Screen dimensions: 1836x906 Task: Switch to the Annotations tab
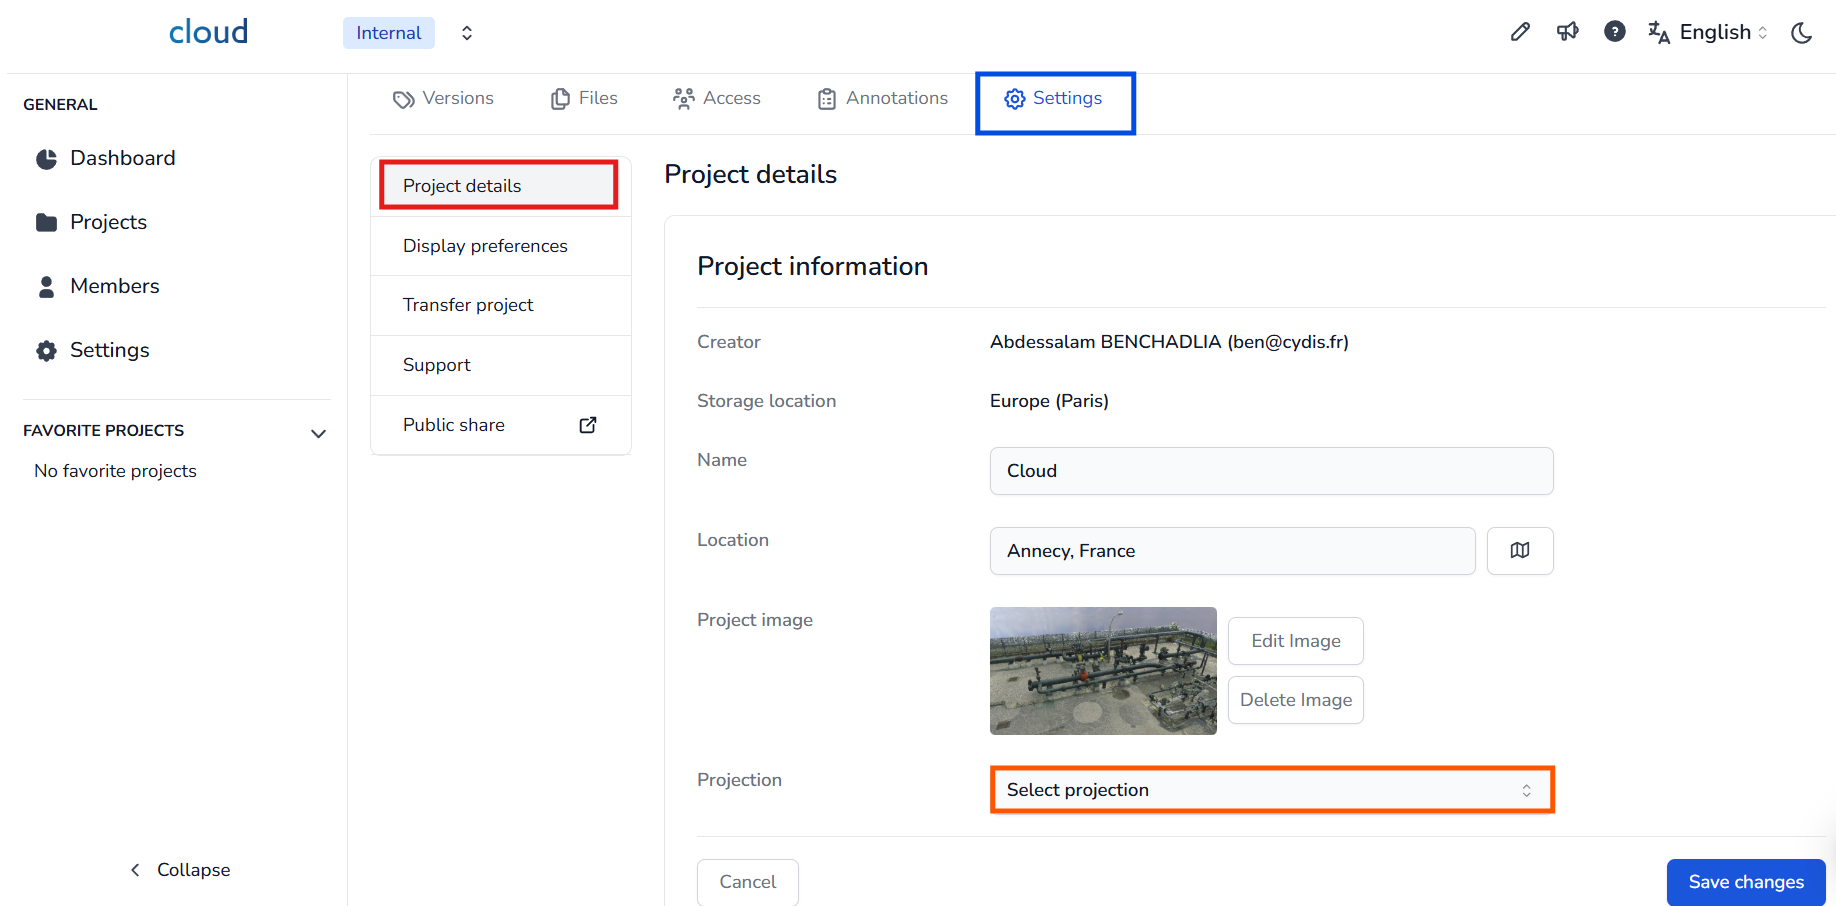coord(882,98)
